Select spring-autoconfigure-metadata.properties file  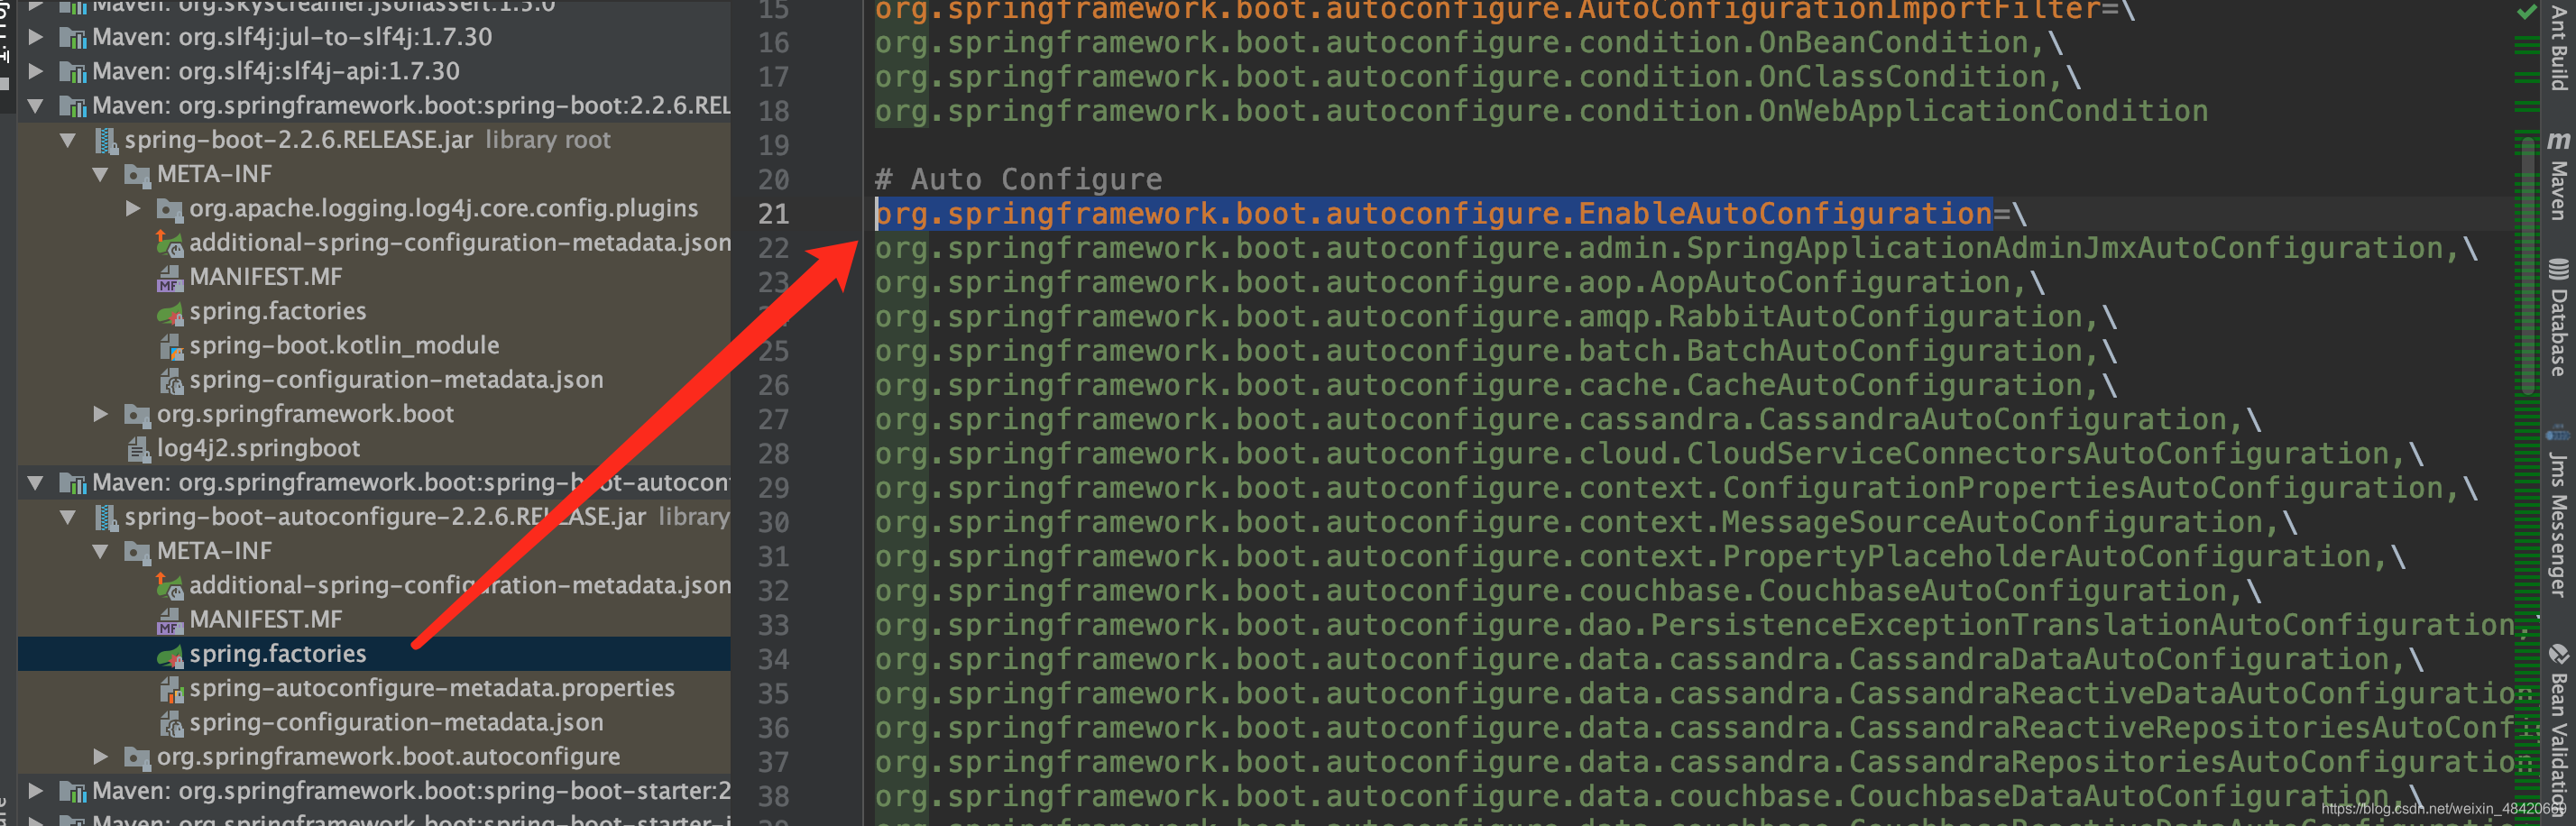pyautogui.click(x=432, y=688)
